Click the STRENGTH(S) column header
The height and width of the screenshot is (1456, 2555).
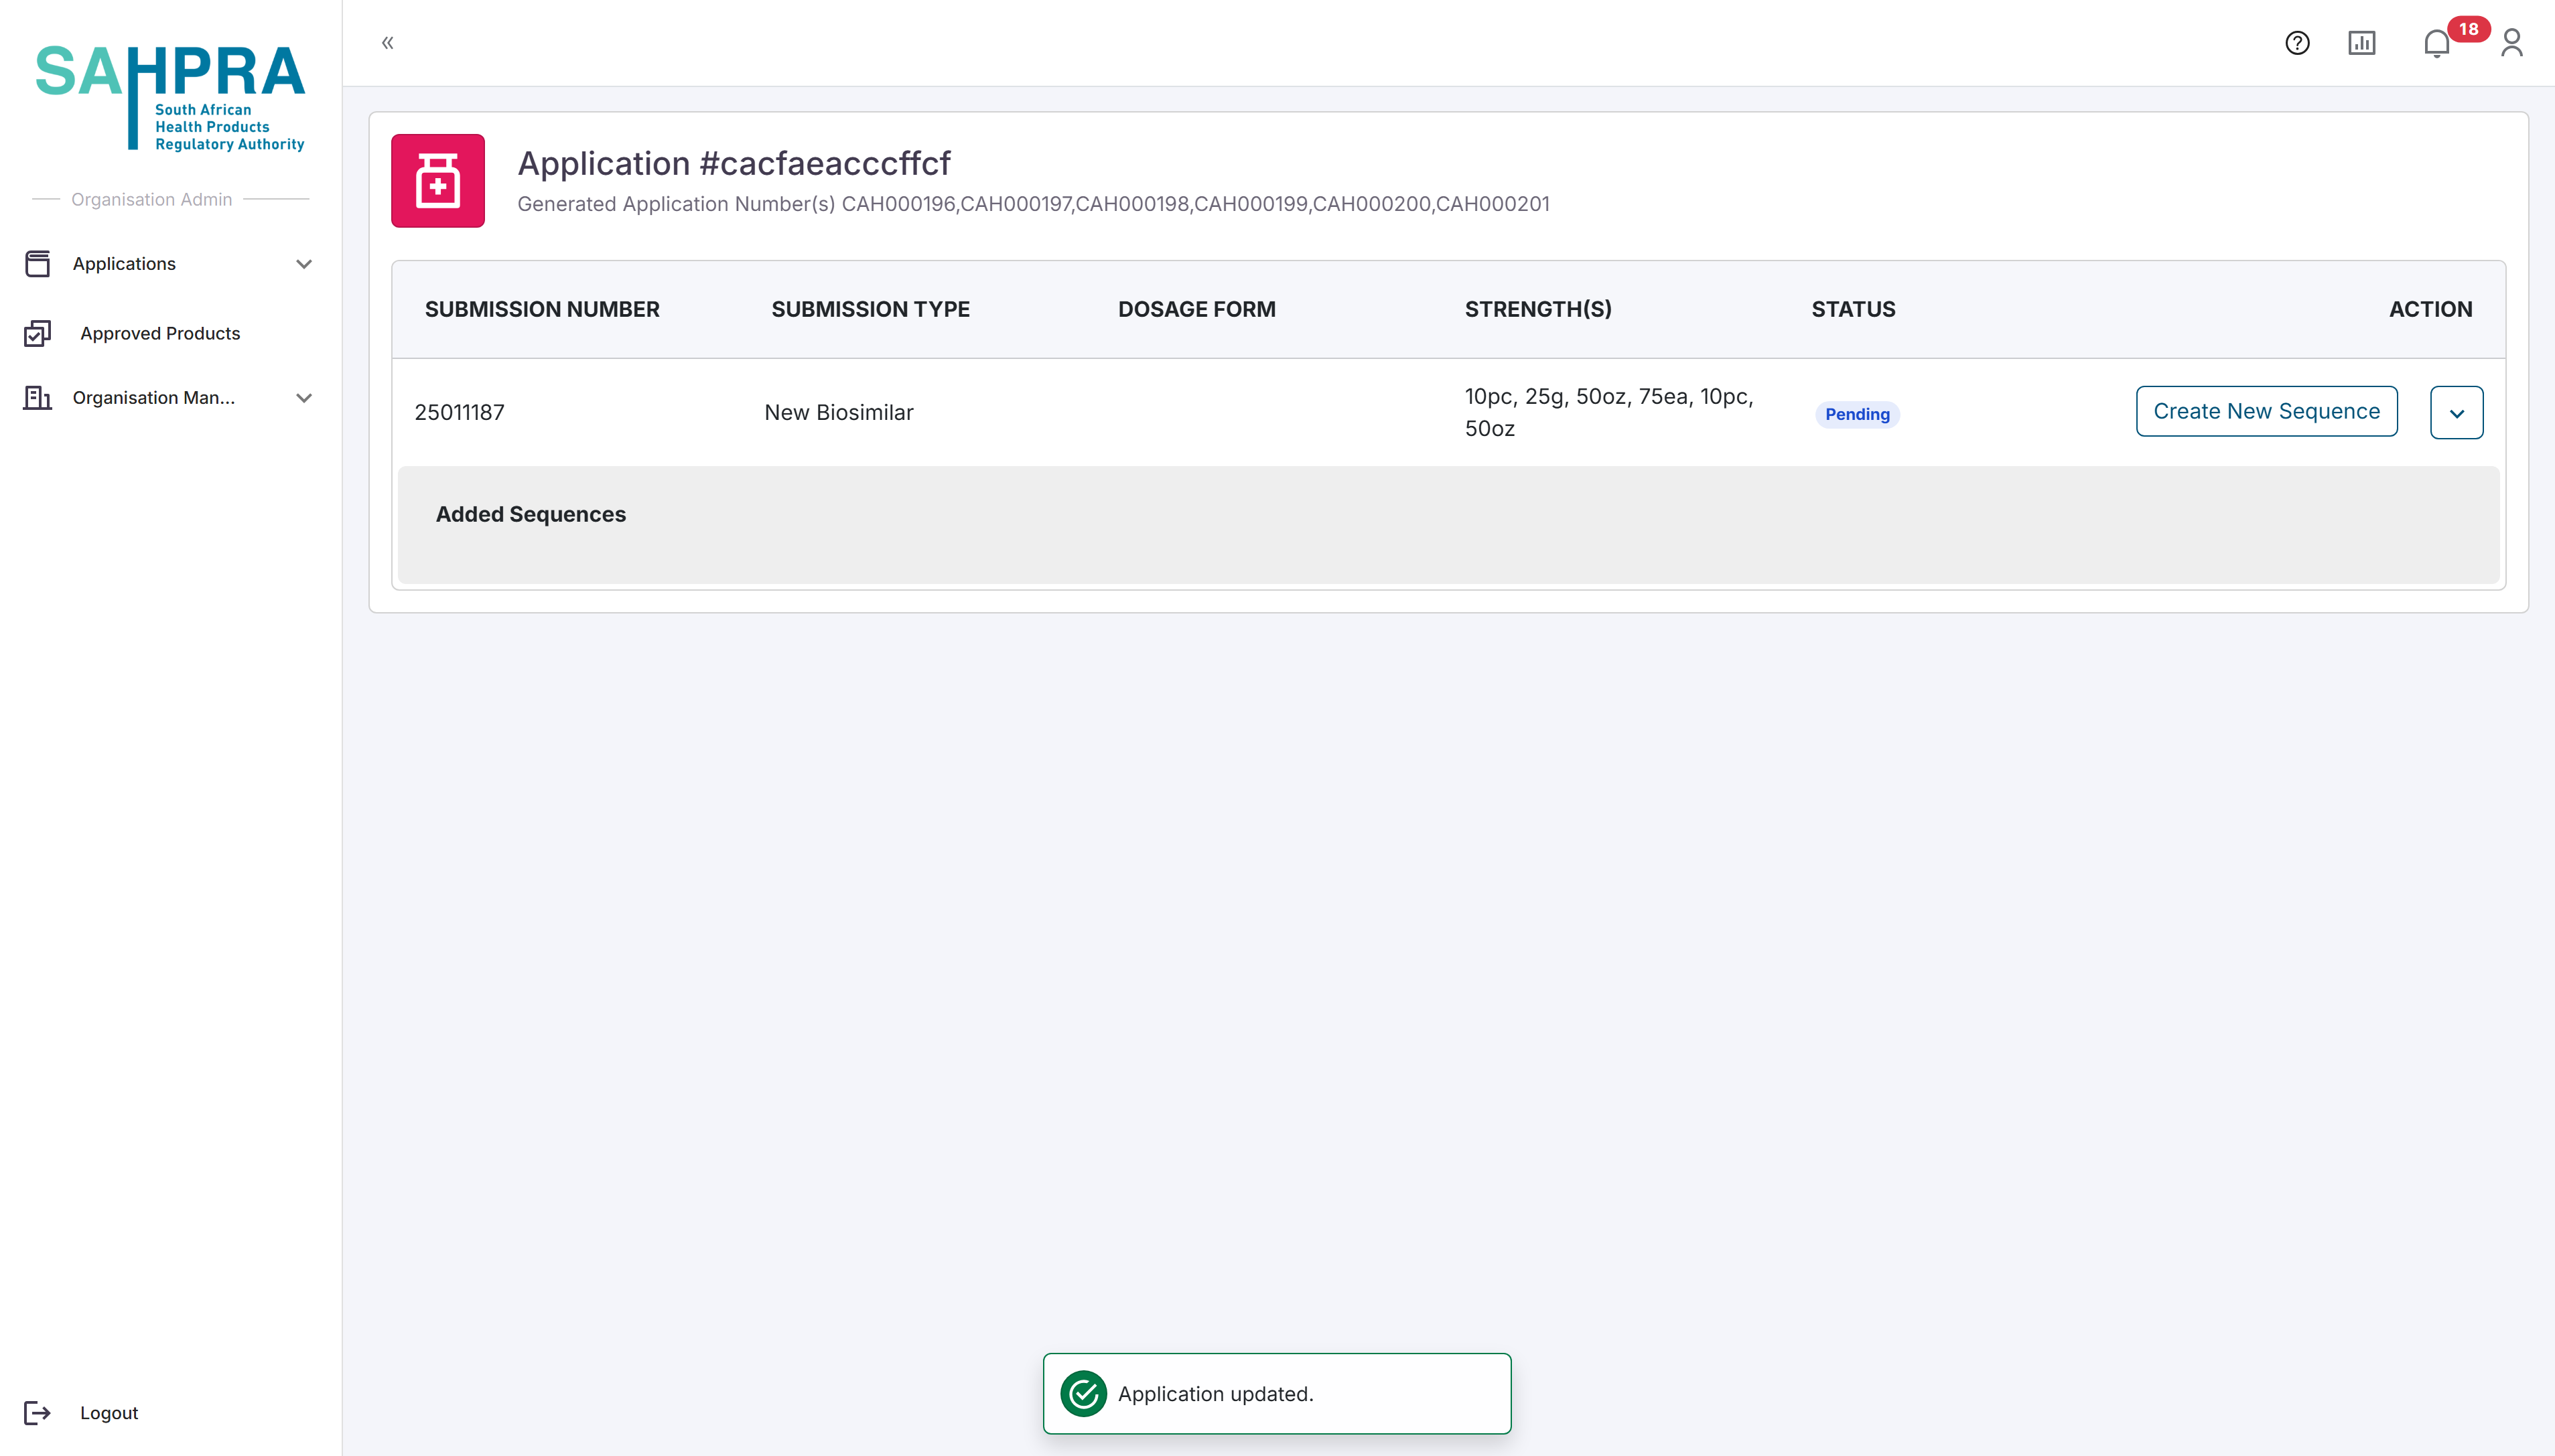click(1538, 309)
